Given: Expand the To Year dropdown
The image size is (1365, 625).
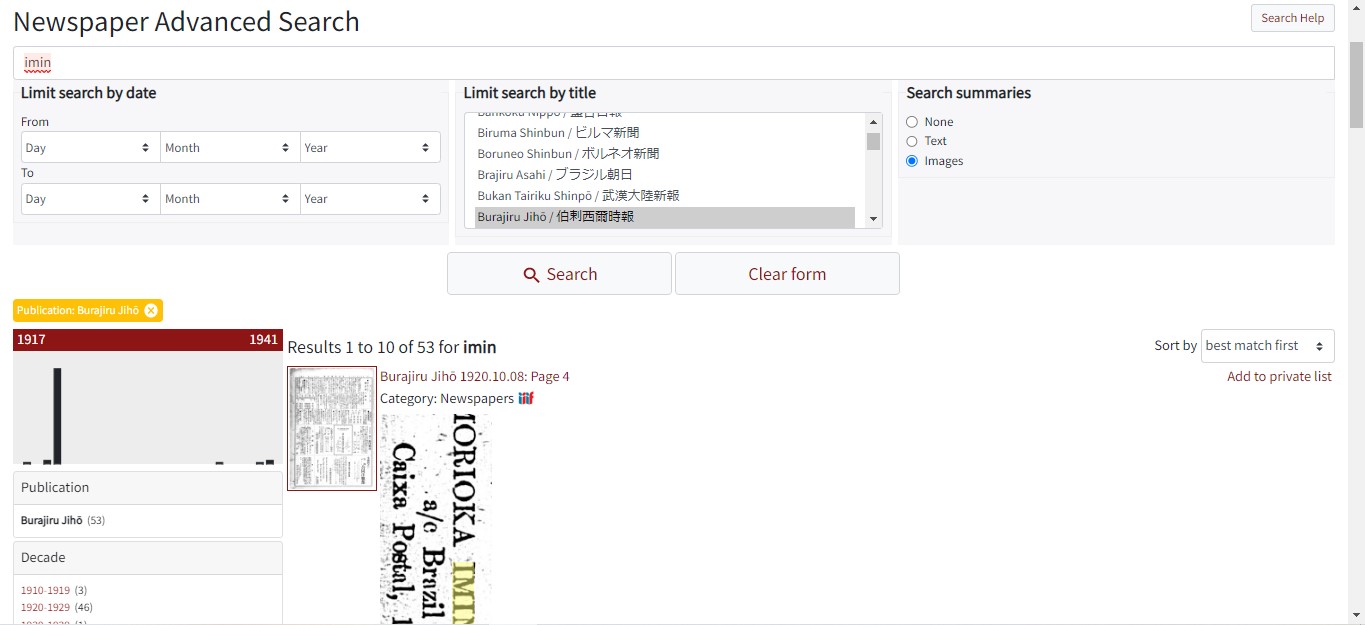Looking at the screenshot, I should click(x=370, y=199).
